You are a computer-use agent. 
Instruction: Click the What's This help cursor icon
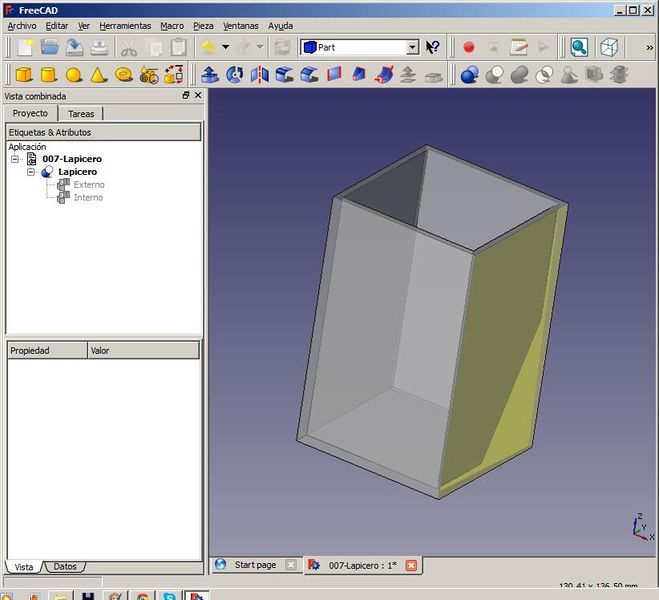click(x=433, y=47)
